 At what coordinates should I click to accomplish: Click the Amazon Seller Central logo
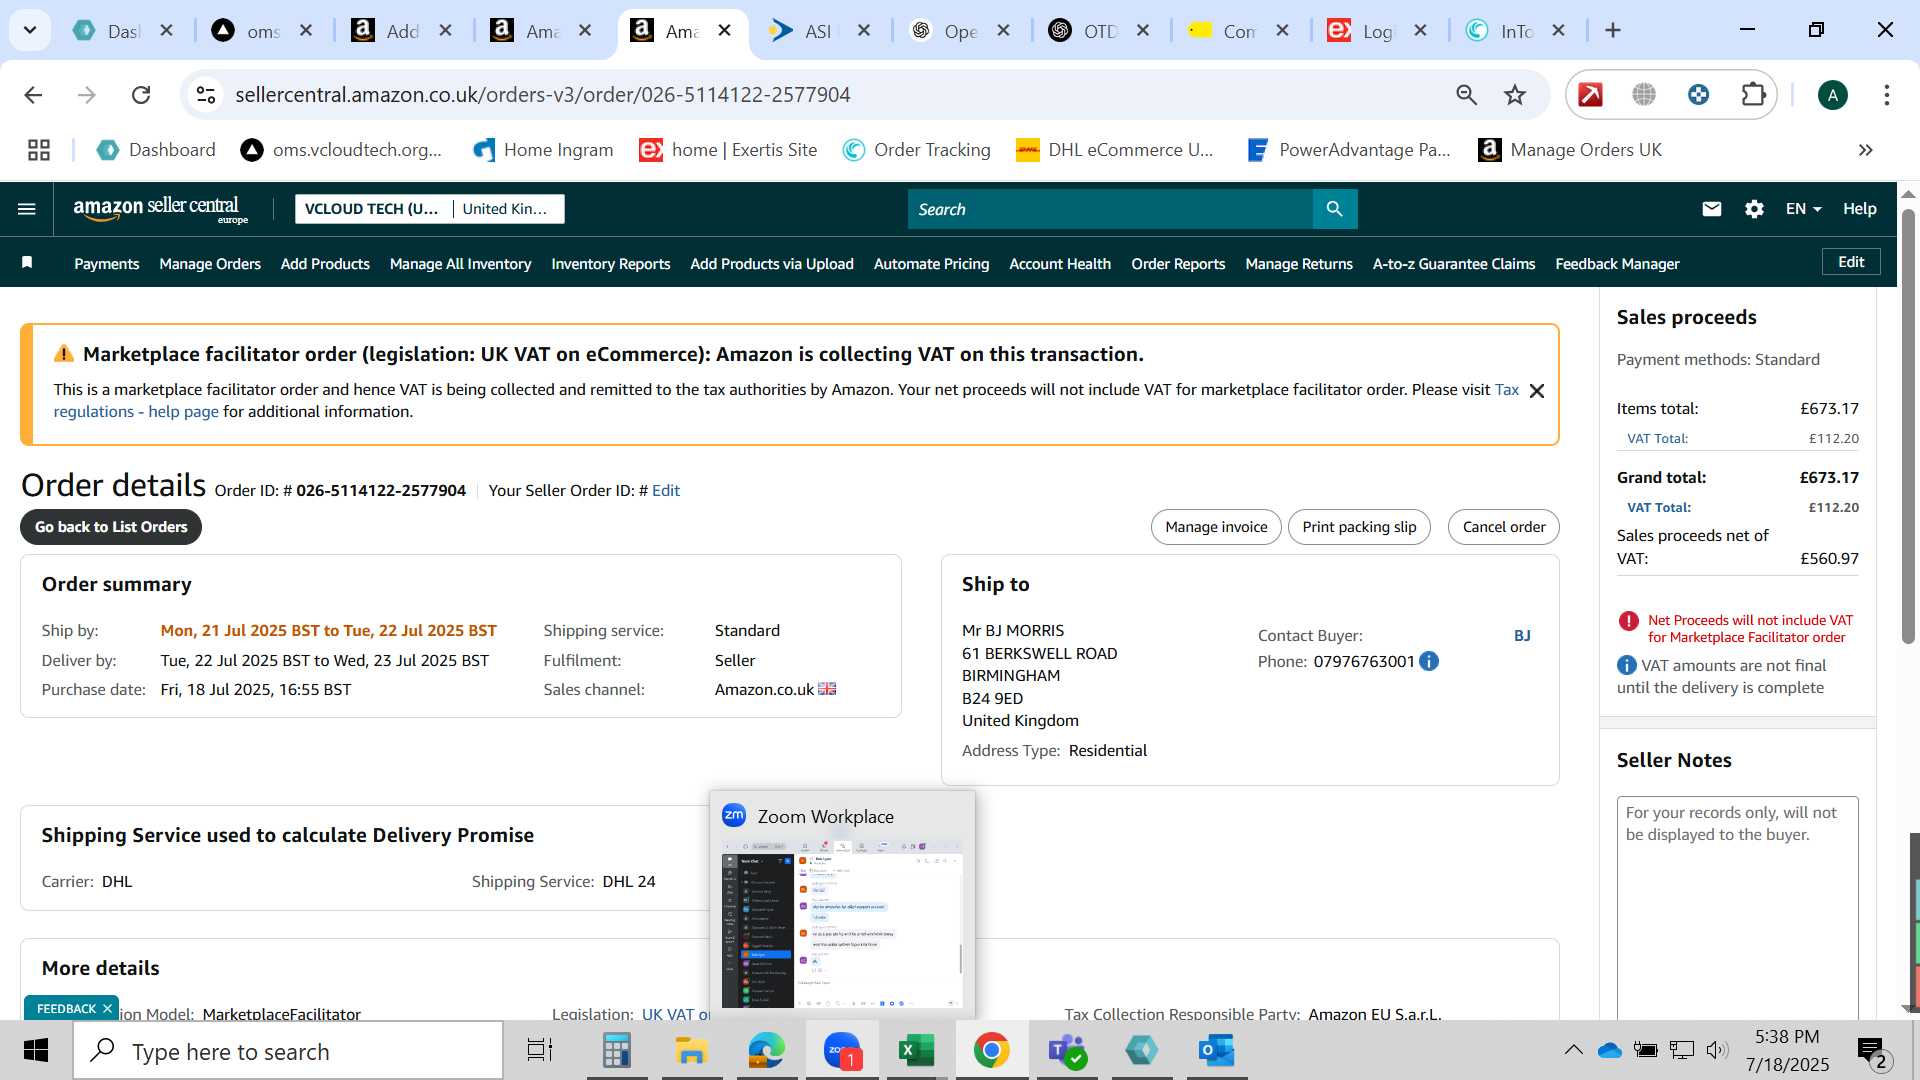160,209
